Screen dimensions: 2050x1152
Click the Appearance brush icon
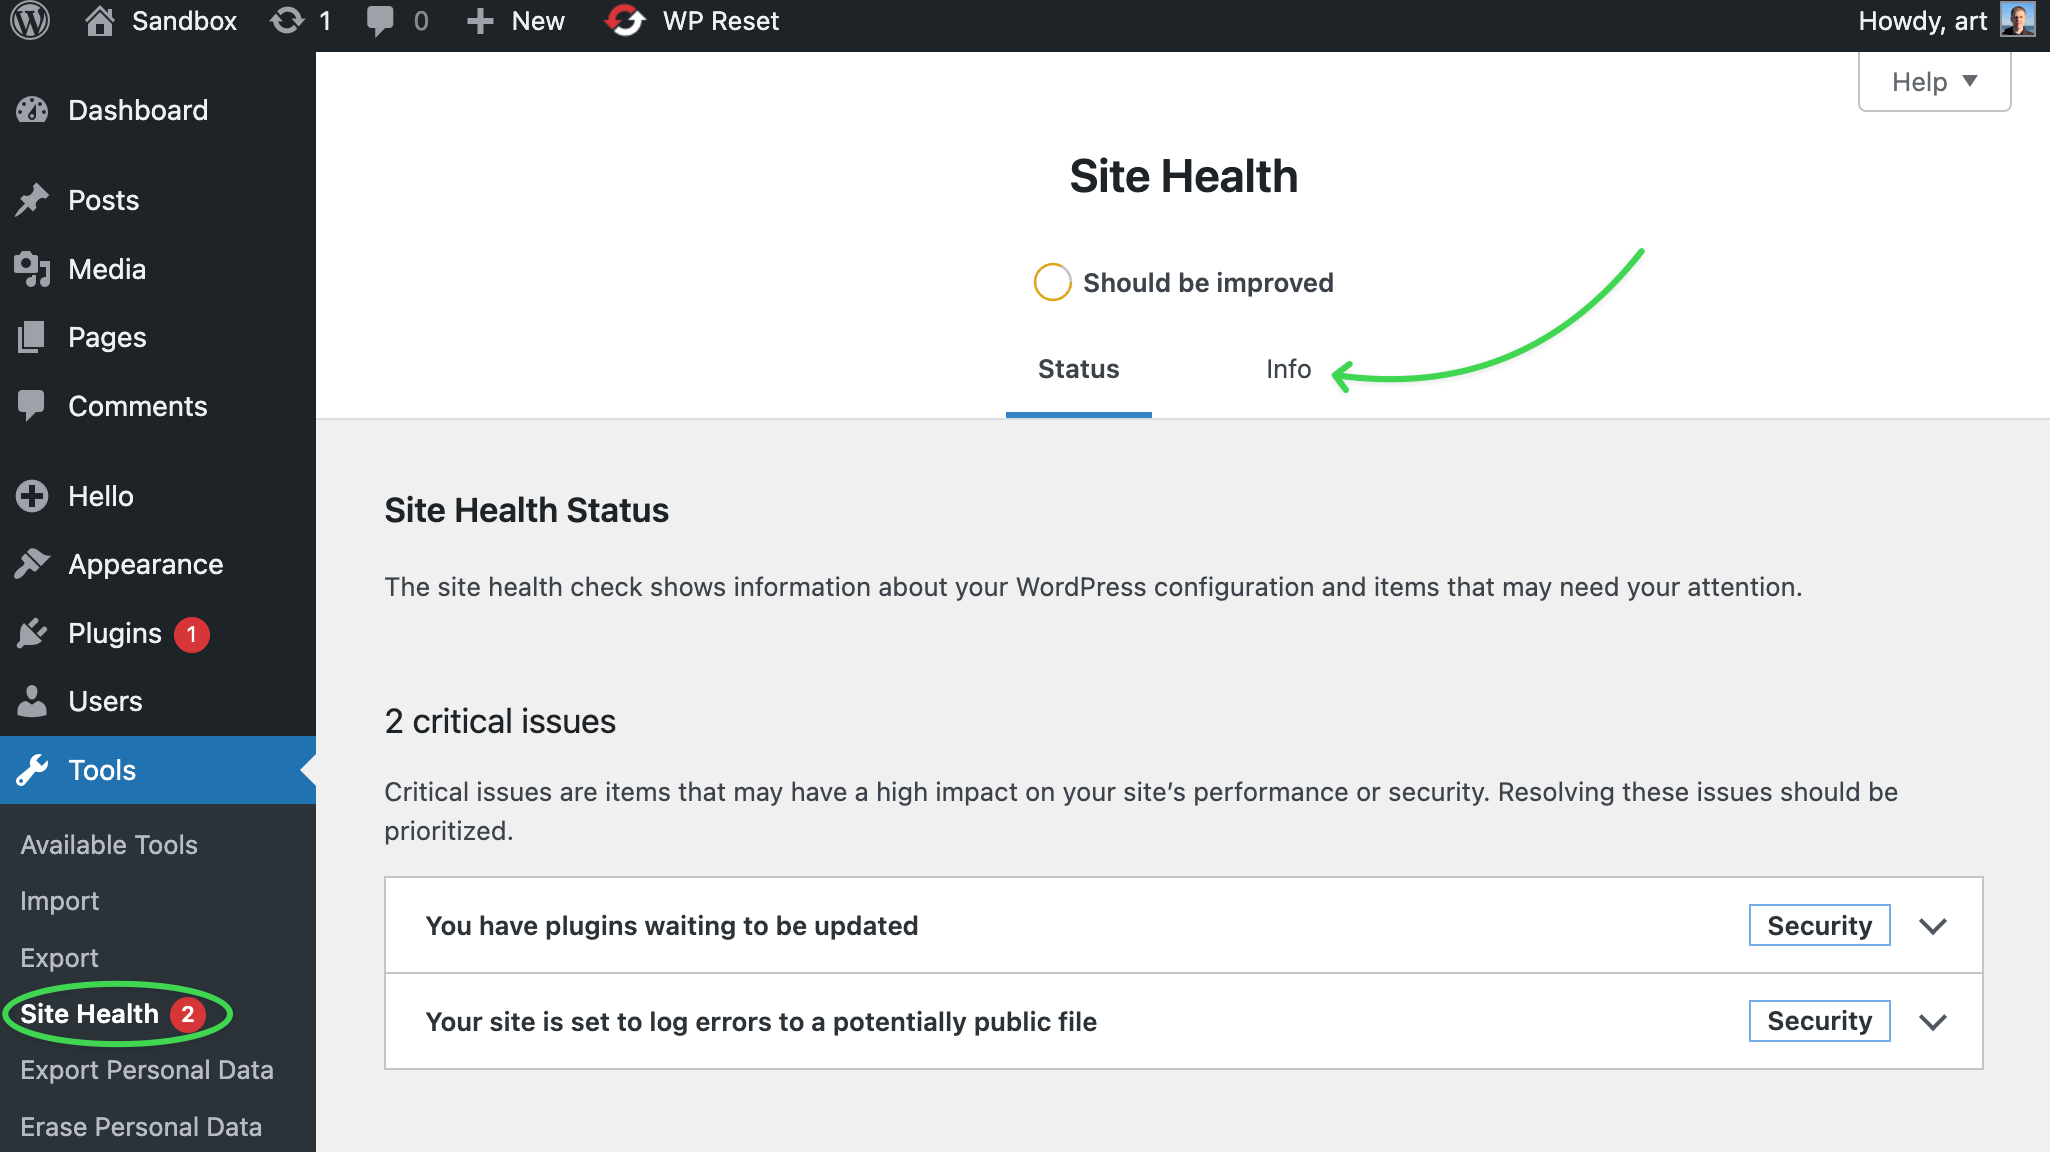click(x=32, y=564)
